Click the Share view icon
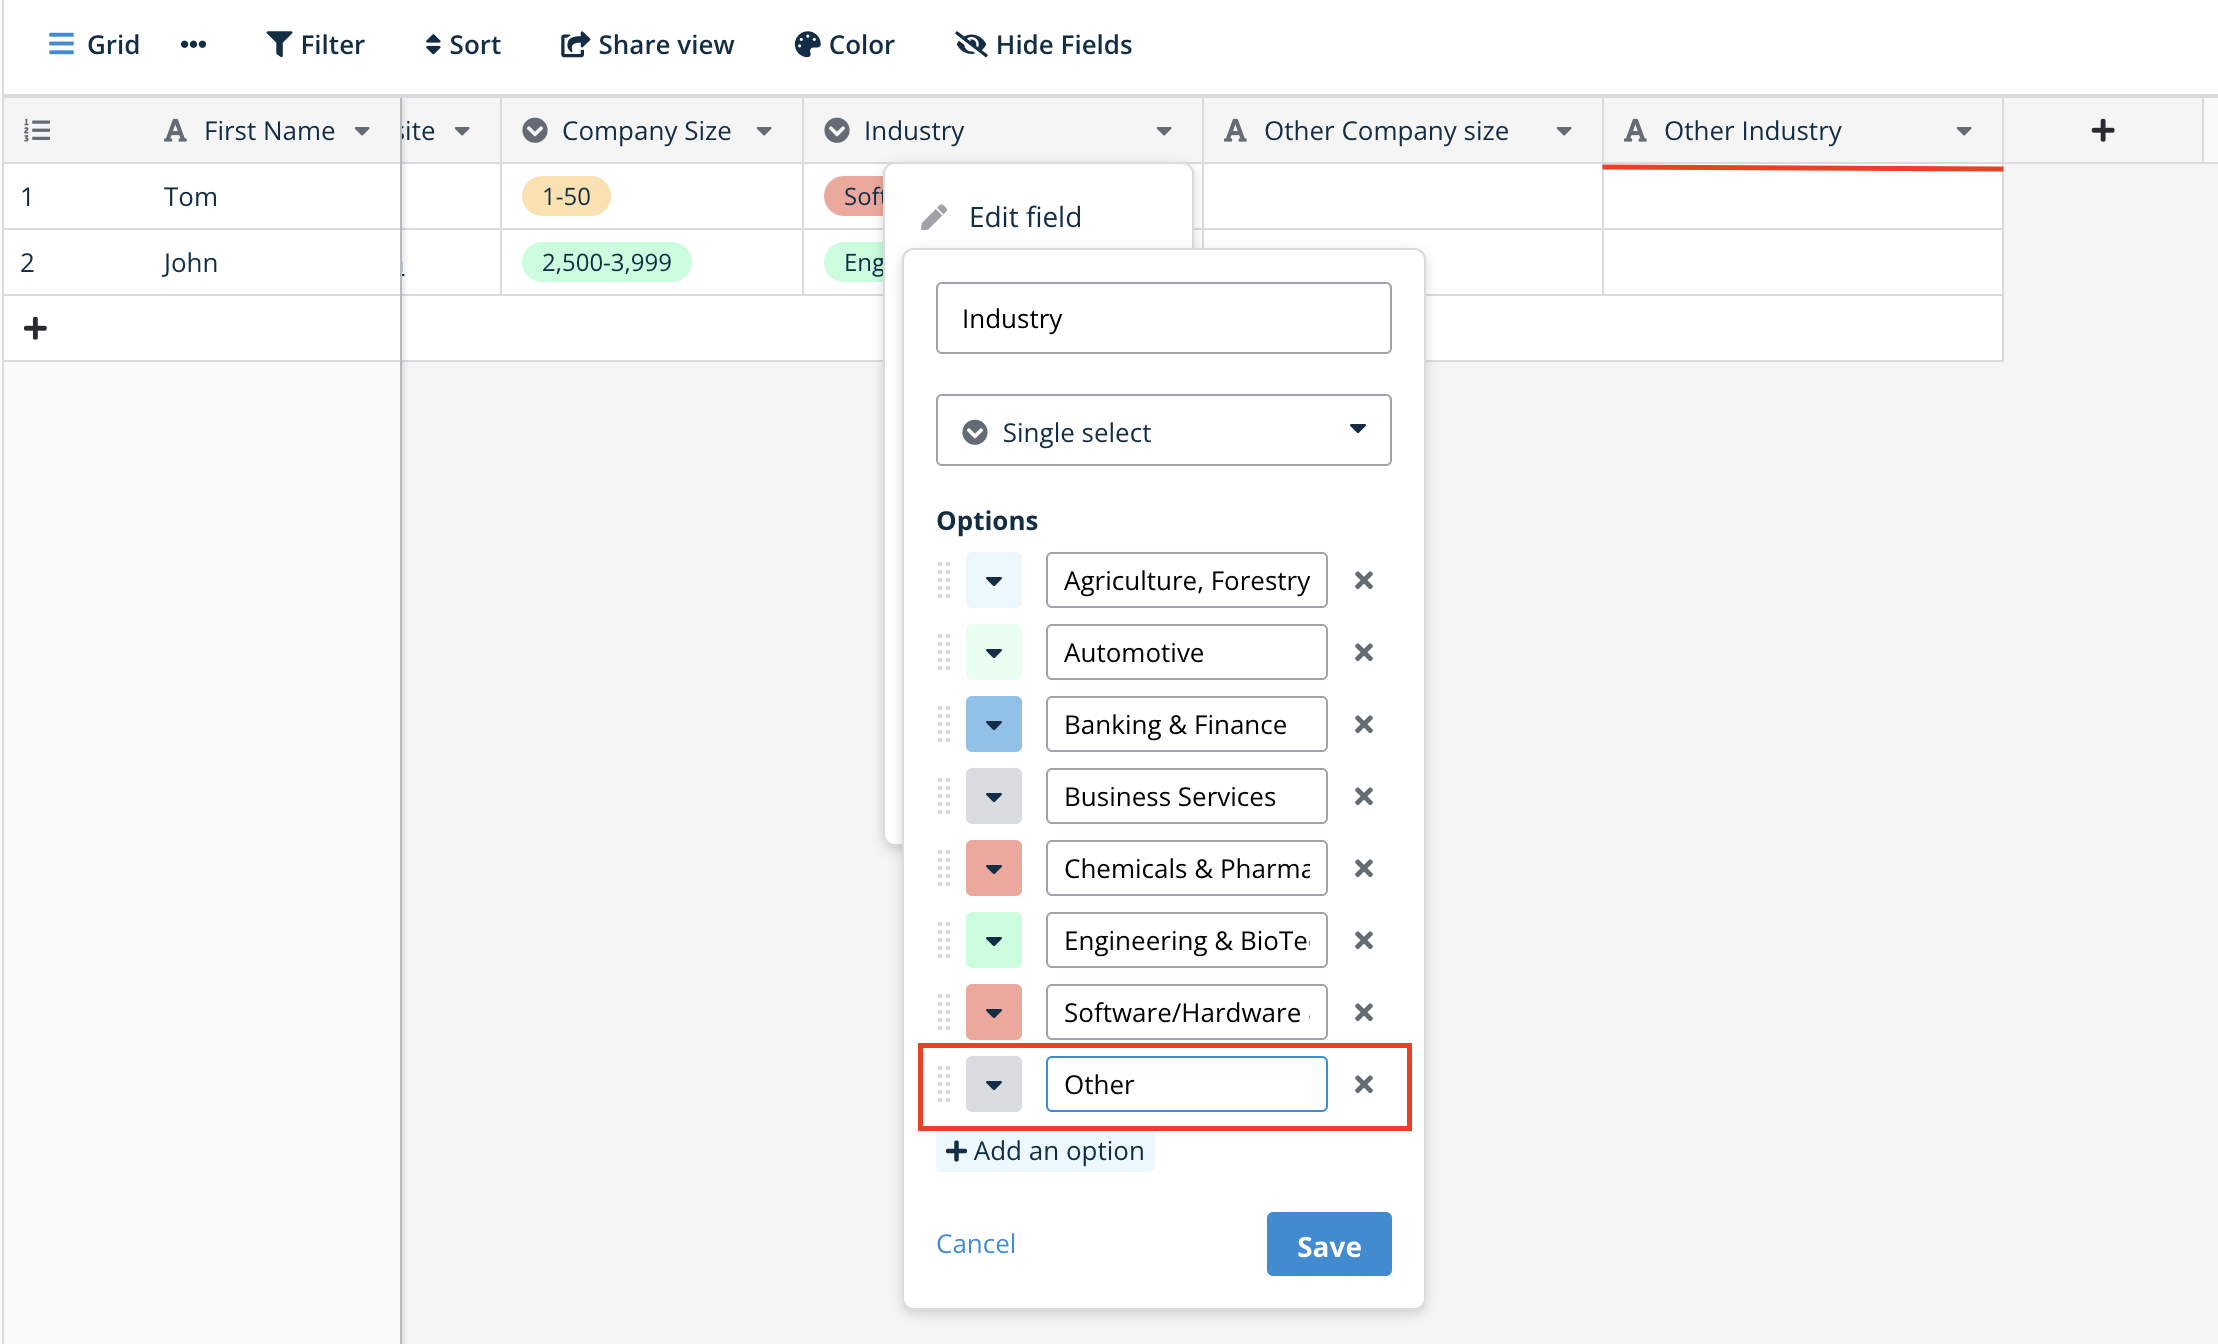Image resolution: width=2218 pixels, height=1344 pixels. (574, 45)
